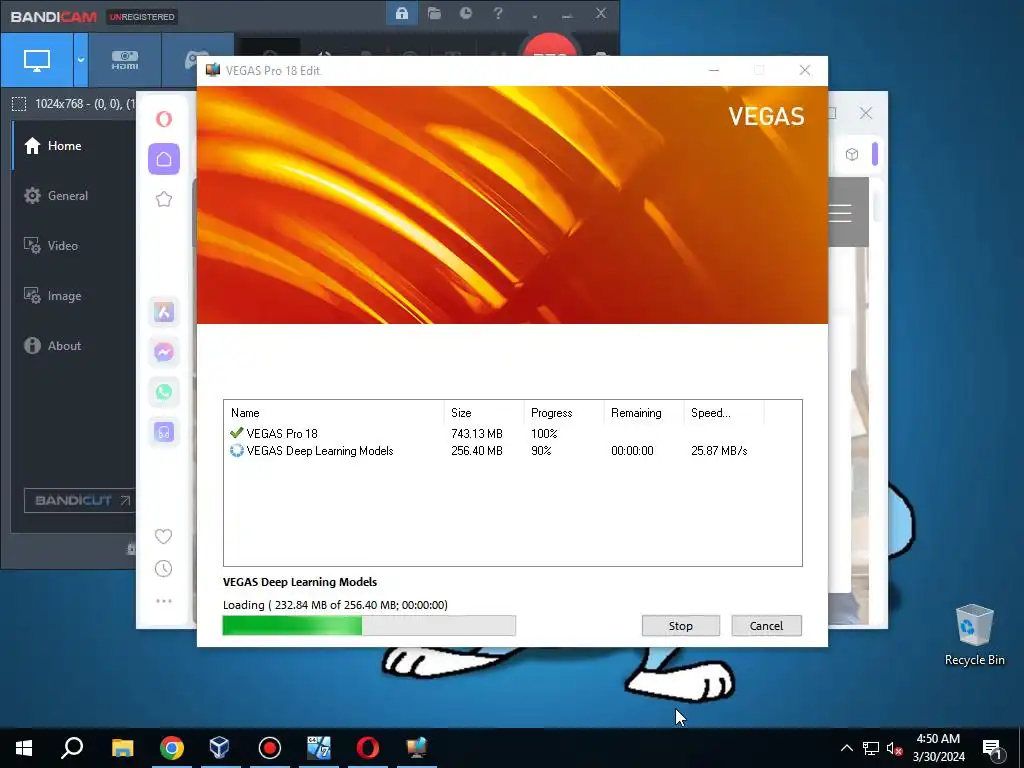
Task: Open Messenger in the Opera sidebar
Action: click(164, 352)
